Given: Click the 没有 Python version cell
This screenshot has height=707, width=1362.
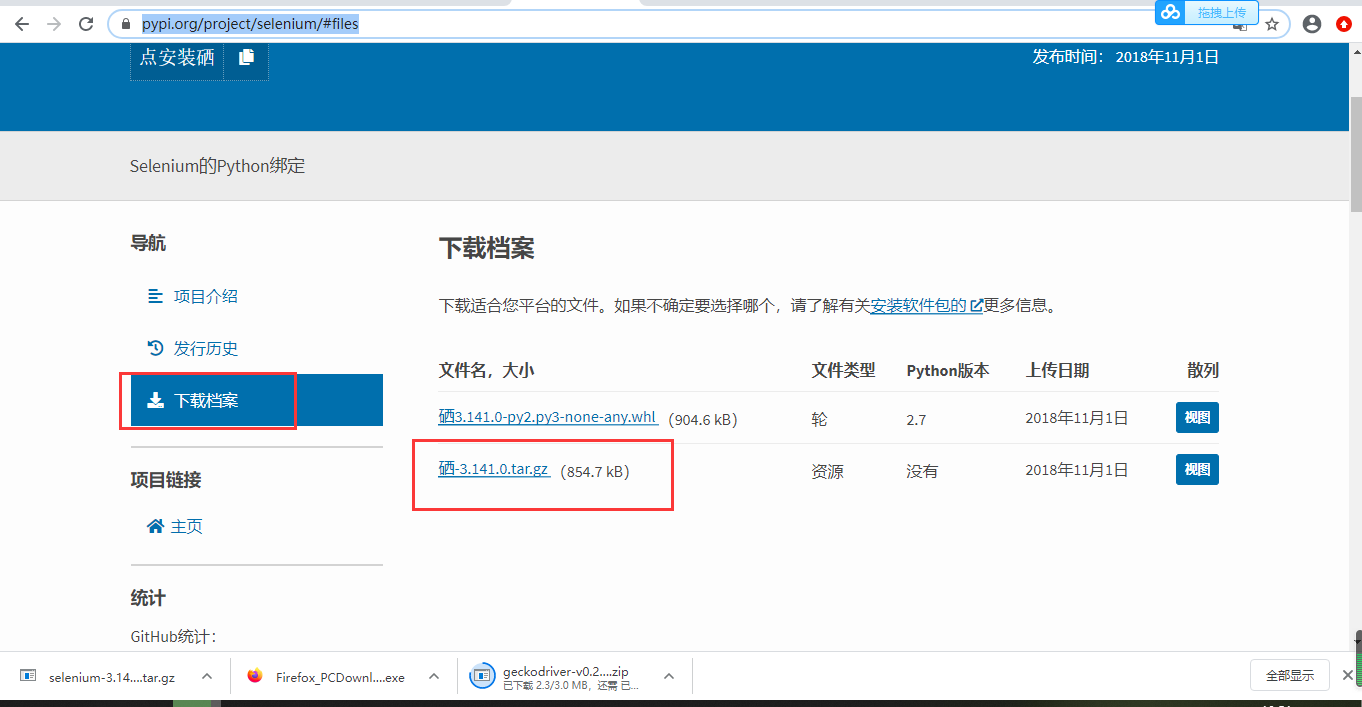Looking at the screenshot, I should (922, 471).
